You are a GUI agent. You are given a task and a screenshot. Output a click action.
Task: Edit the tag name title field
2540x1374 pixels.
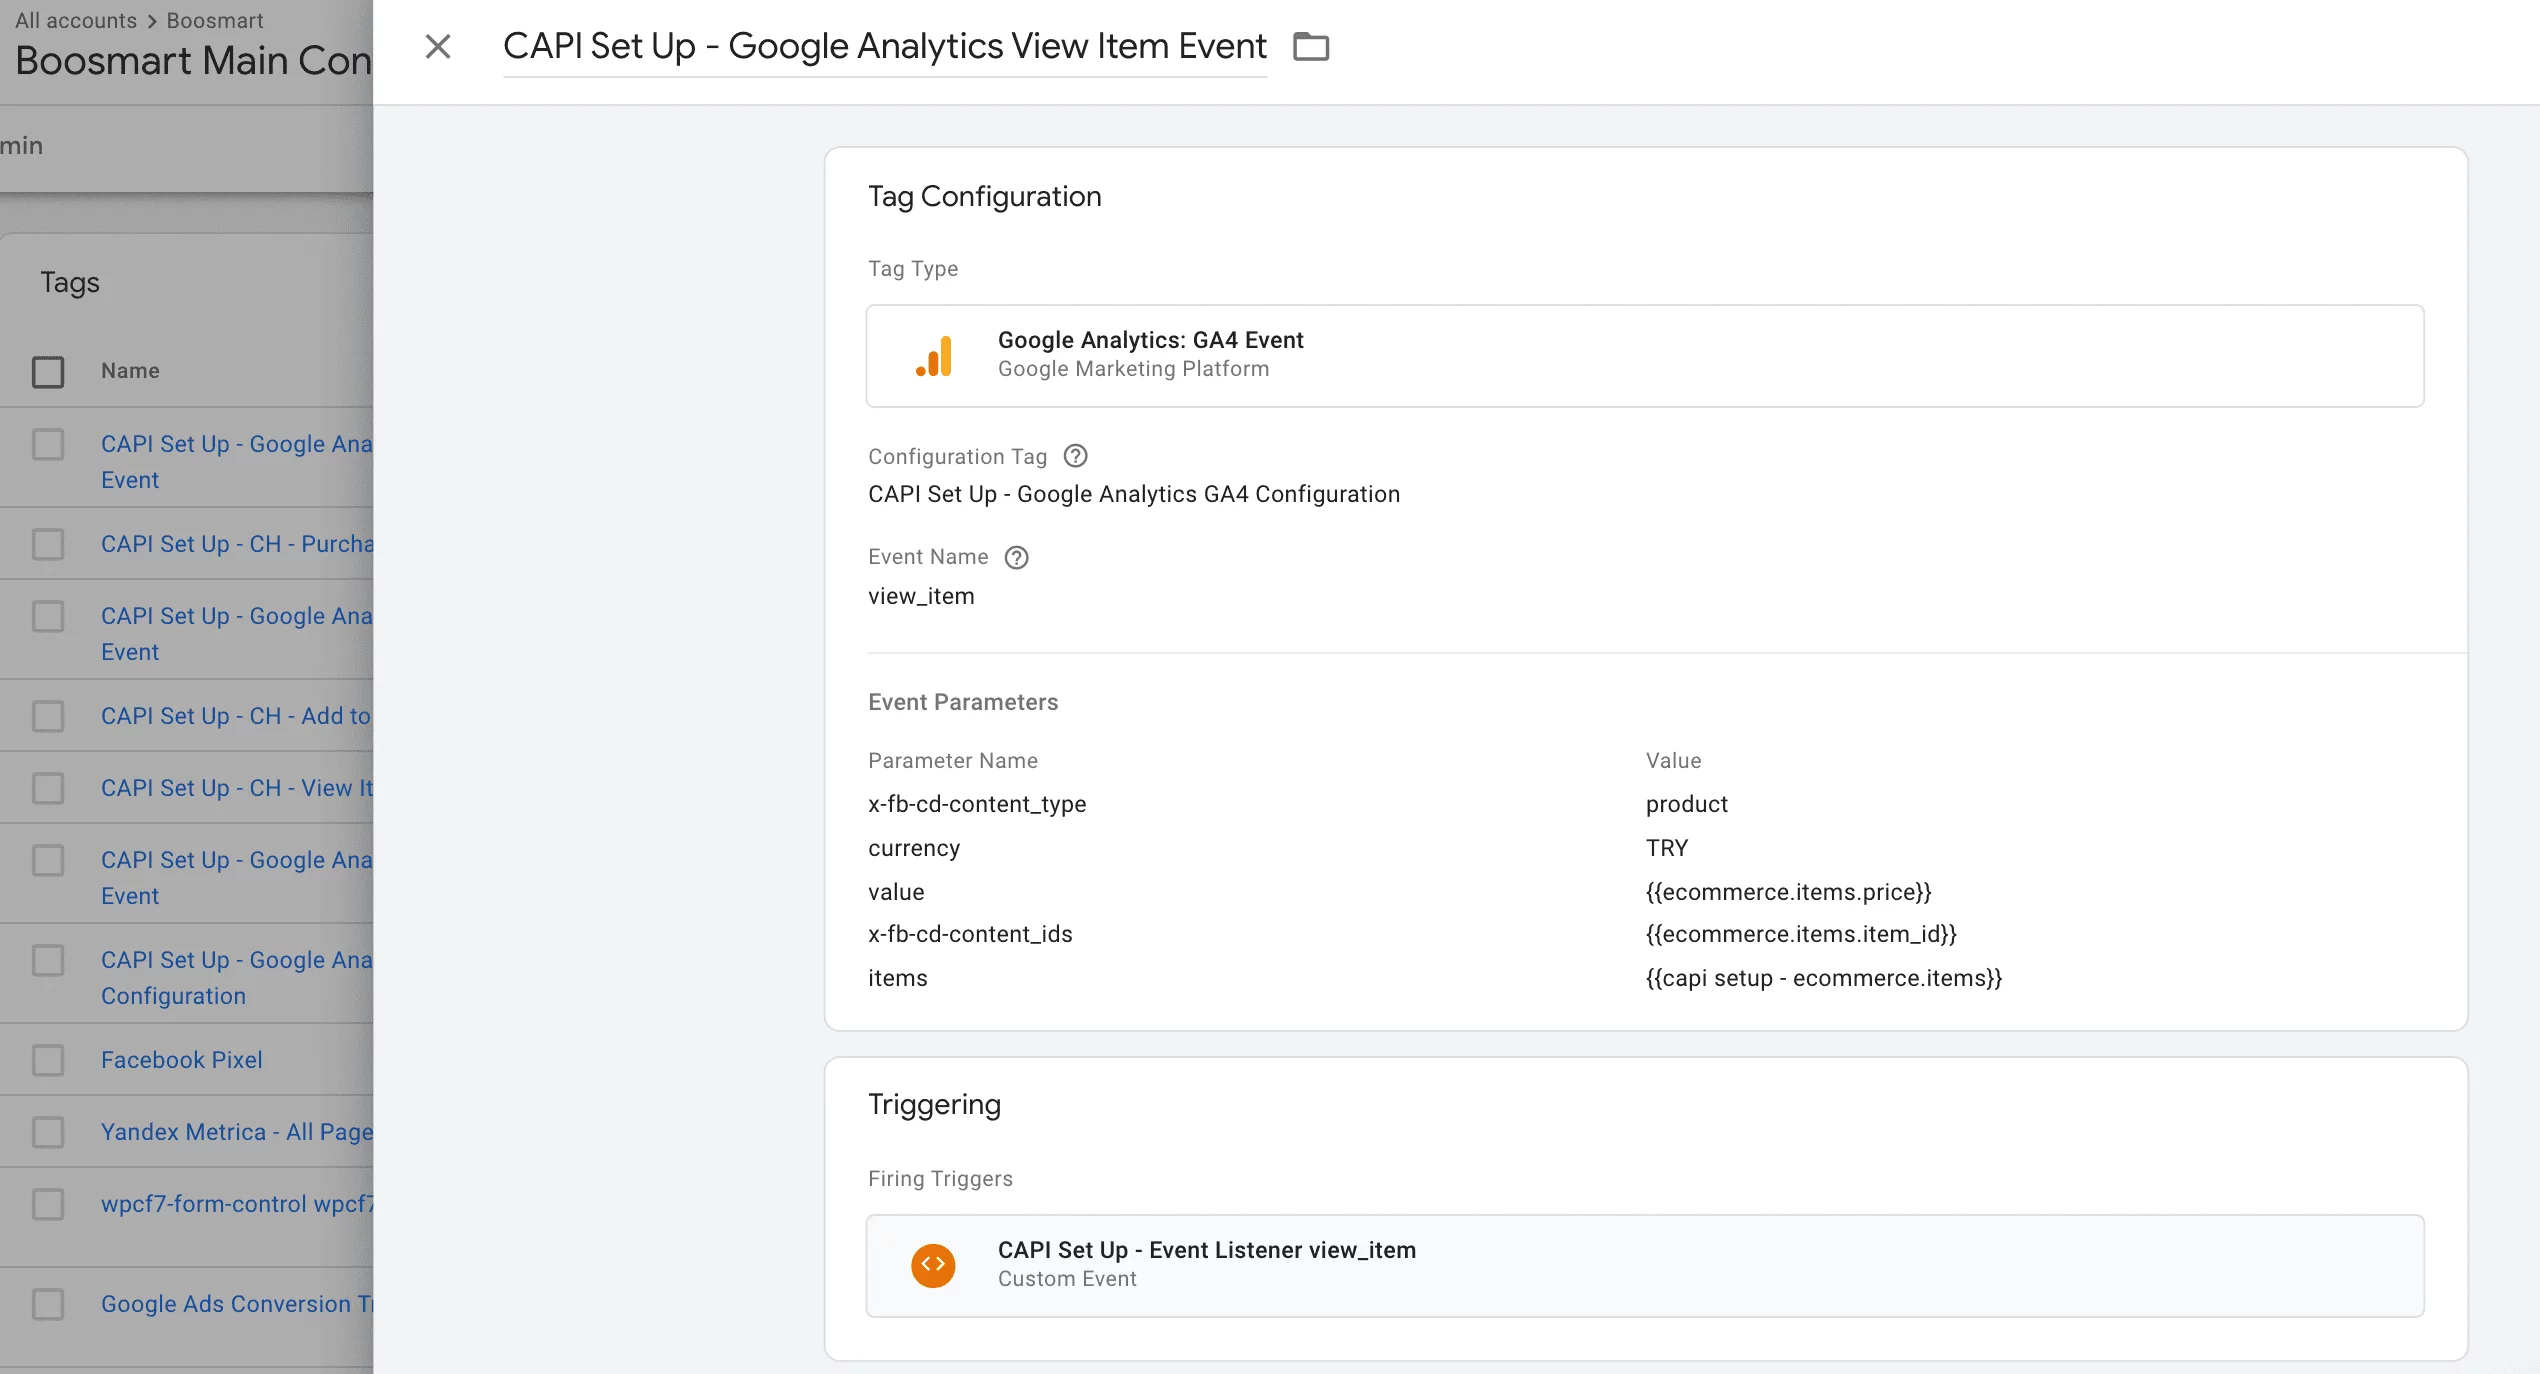pyautogui.click(x=884, y=46)
